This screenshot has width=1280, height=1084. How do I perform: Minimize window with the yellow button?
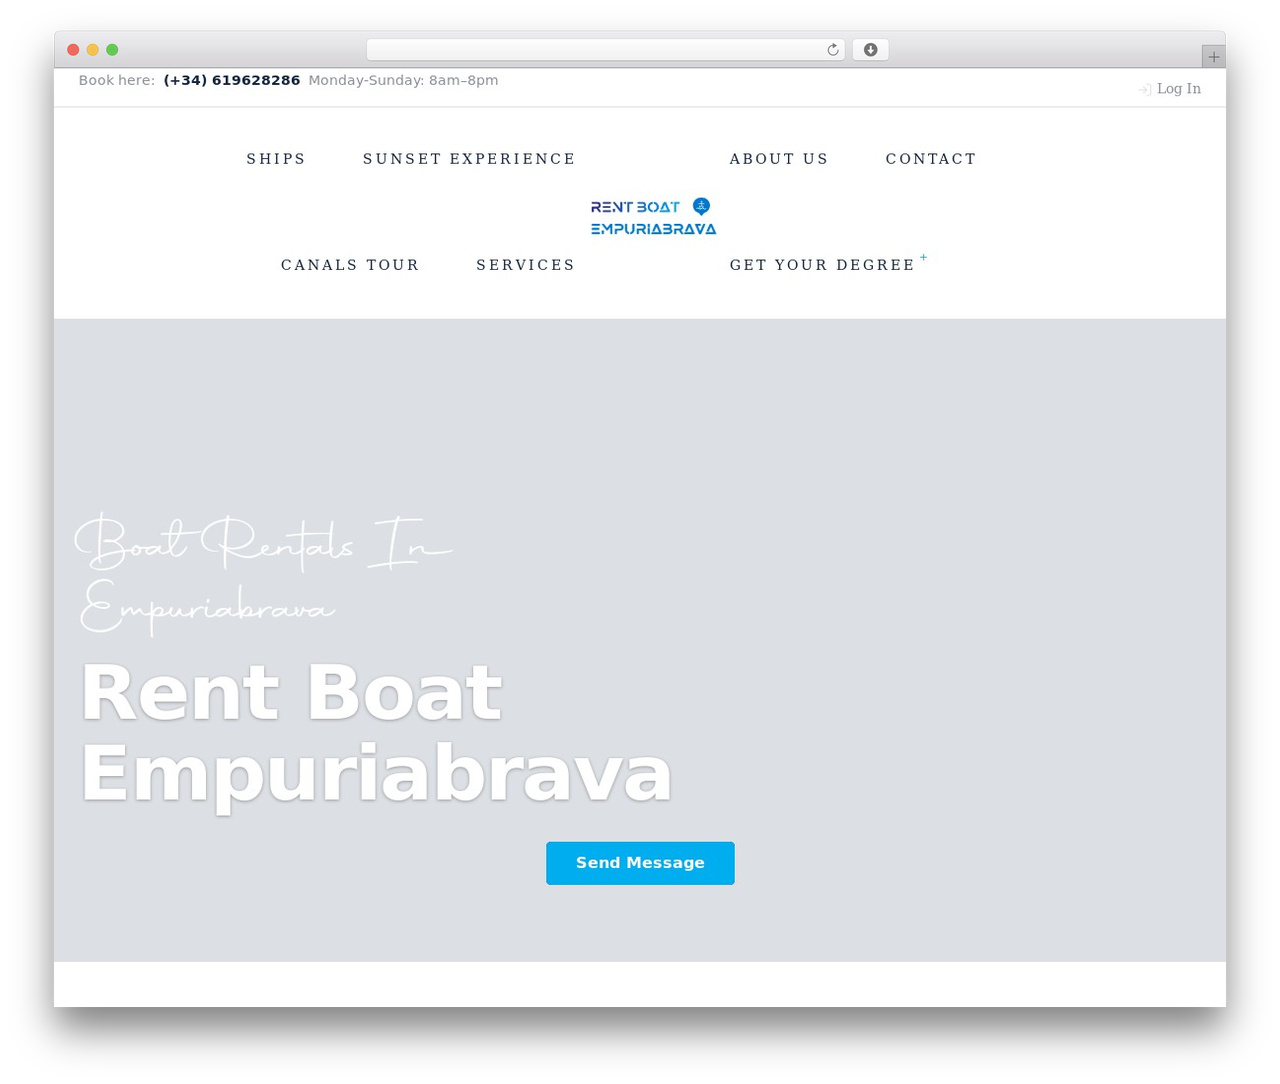click(x=93, y=50)
